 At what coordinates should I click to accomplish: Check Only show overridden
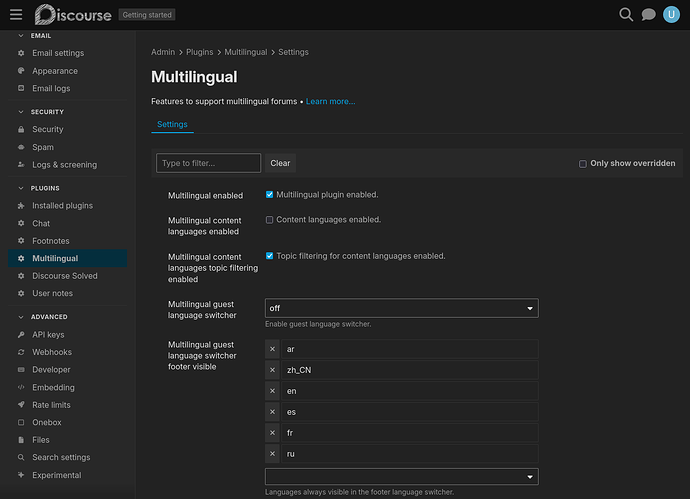click(583, 164)
